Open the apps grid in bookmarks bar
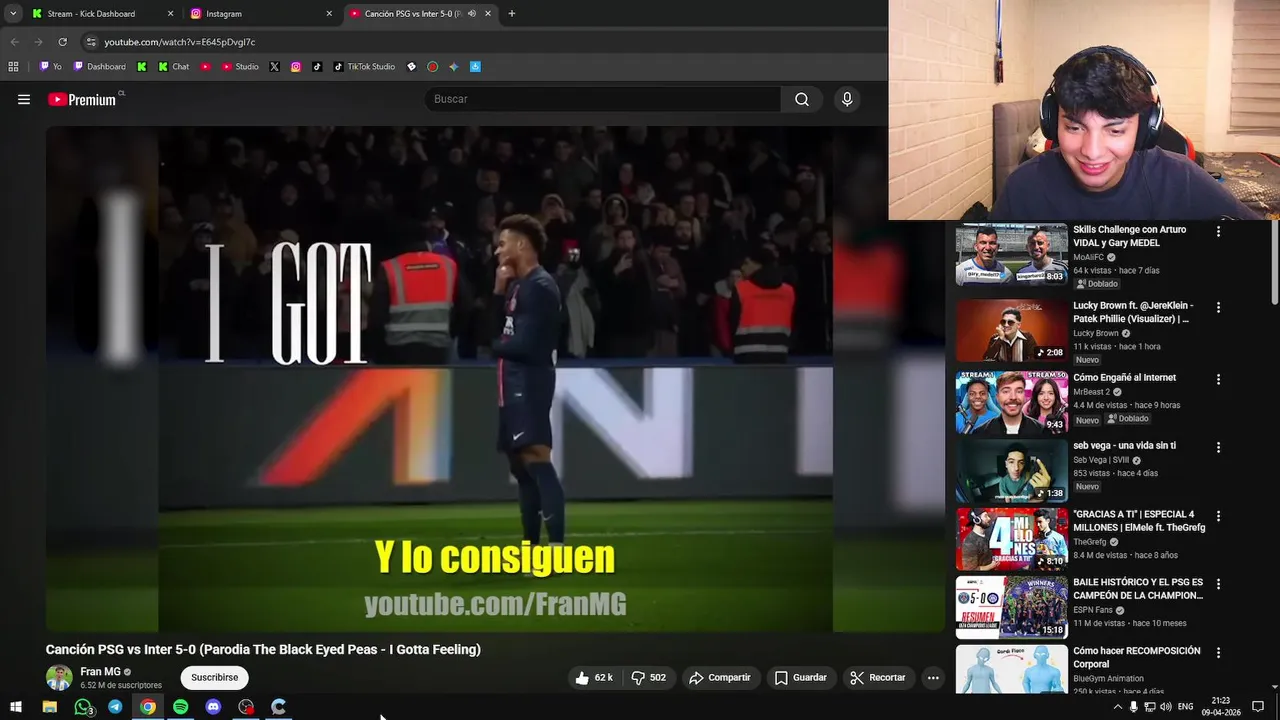 coord(13,67)
